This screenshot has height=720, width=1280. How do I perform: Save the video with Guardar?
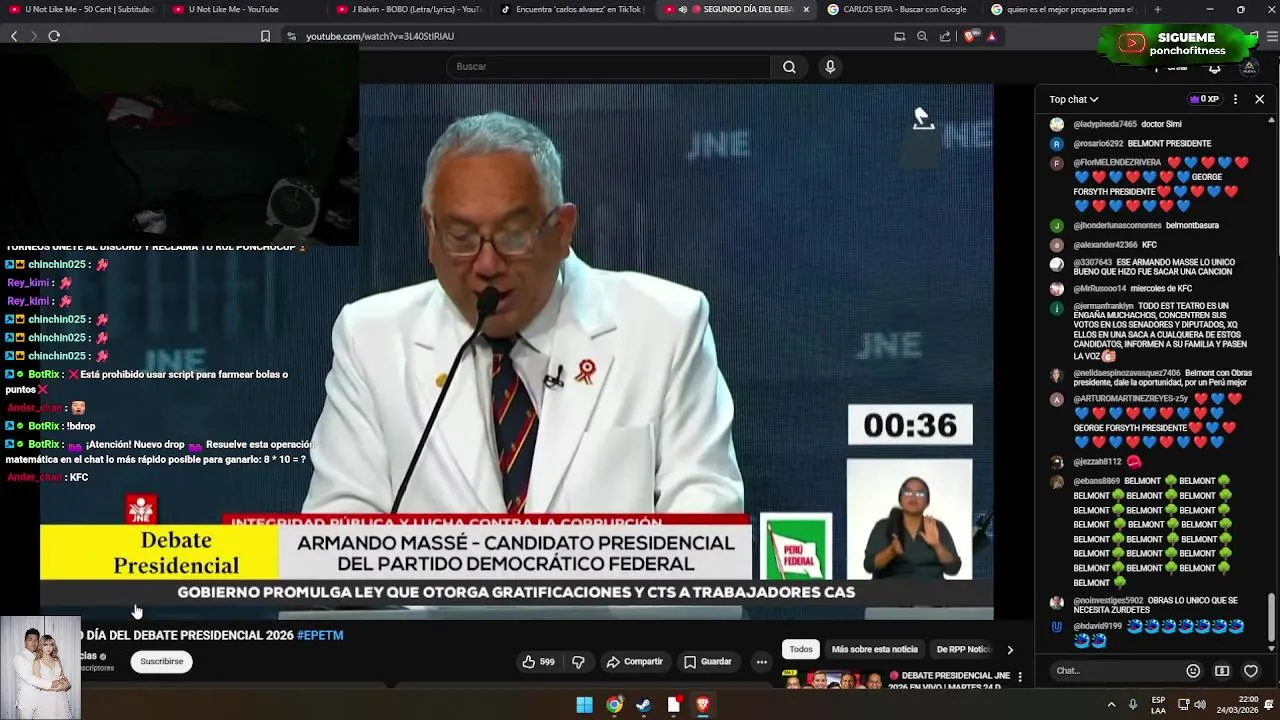click(x=708, y=661)
